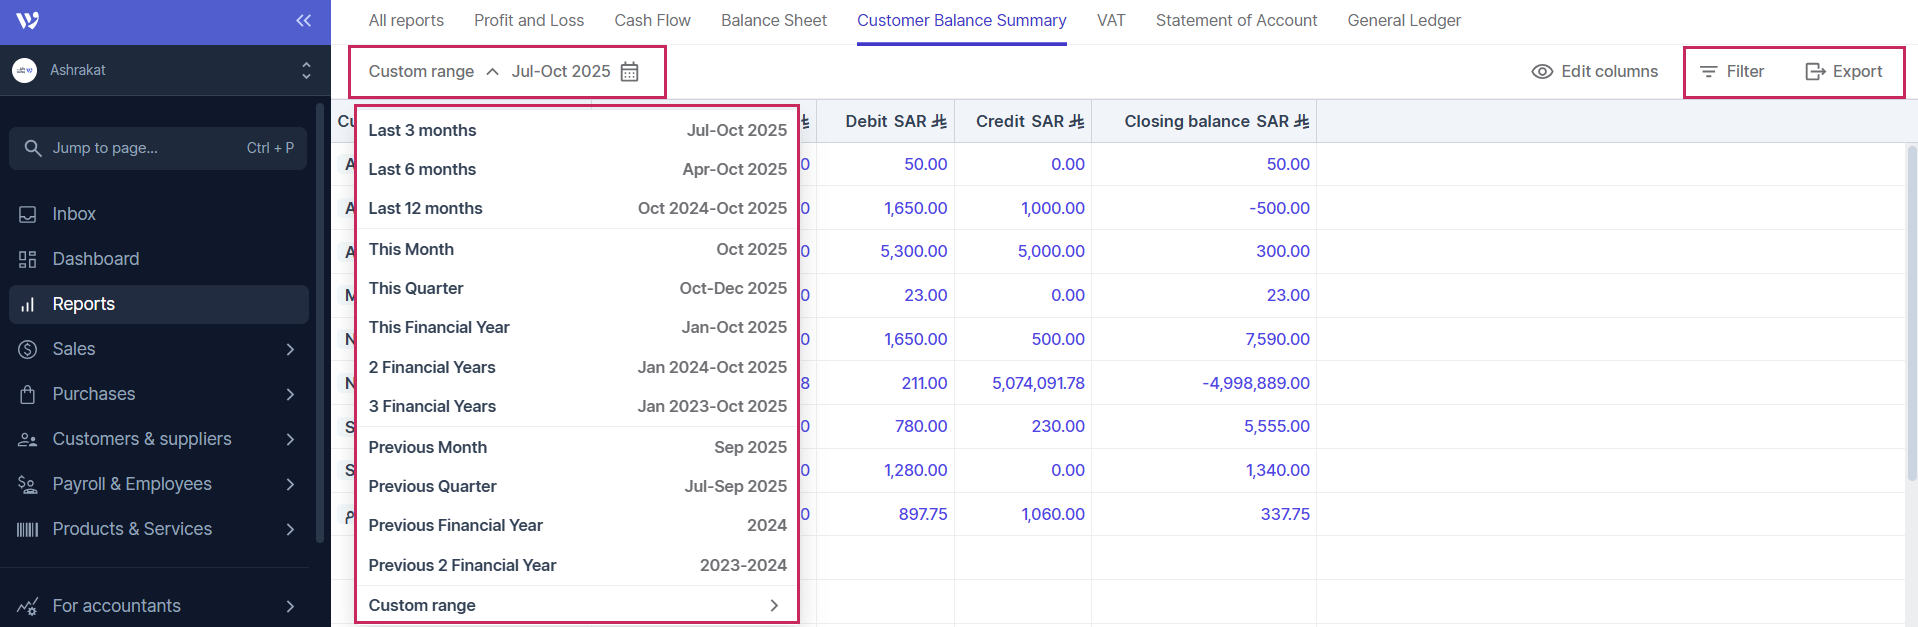Click the Inbox tray icon in sidebar
The height and width of the screenshot is (627, 1918).
pyautogui.click(x=28, y=214)
